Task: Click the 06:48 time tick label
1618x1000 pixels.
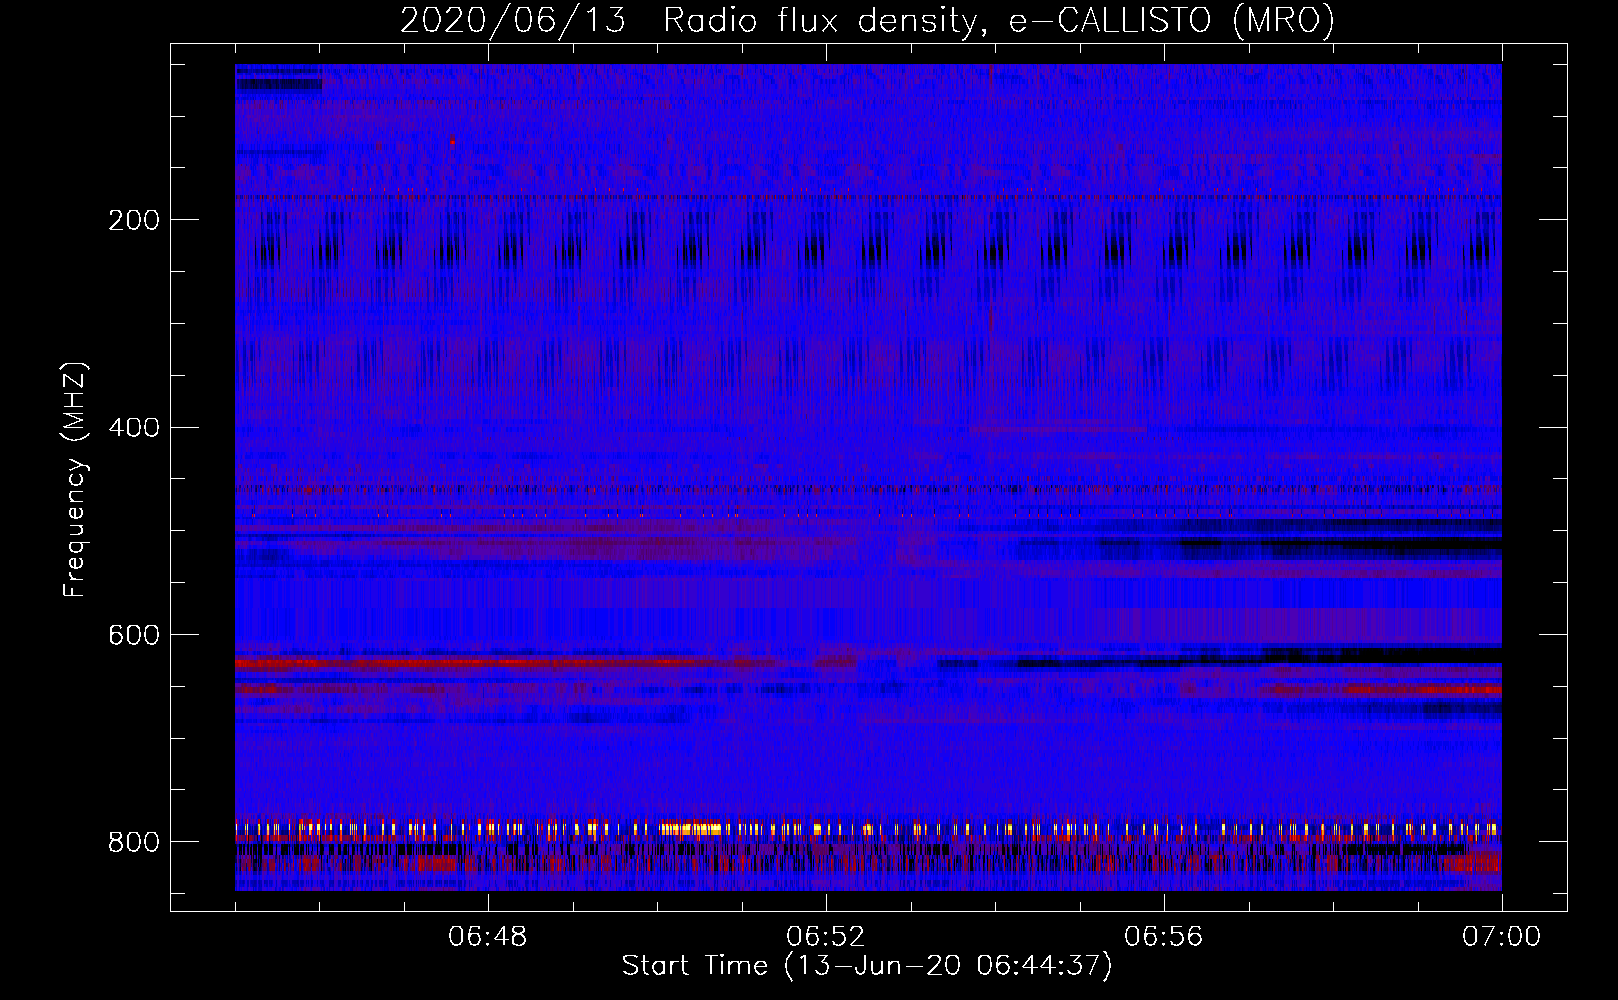Action: coord(488,937)
